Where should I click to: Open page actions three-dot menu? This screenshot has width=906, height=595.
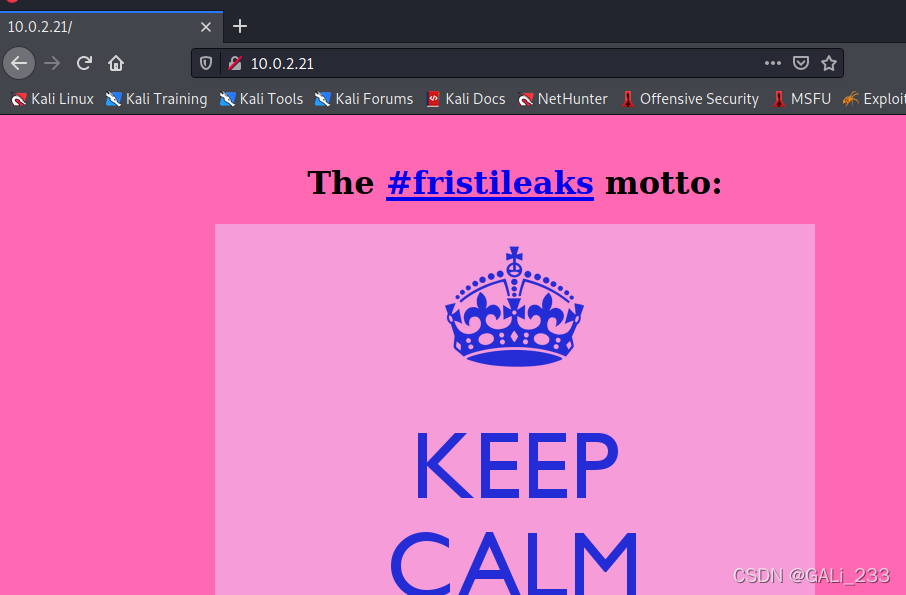point(773,63)
